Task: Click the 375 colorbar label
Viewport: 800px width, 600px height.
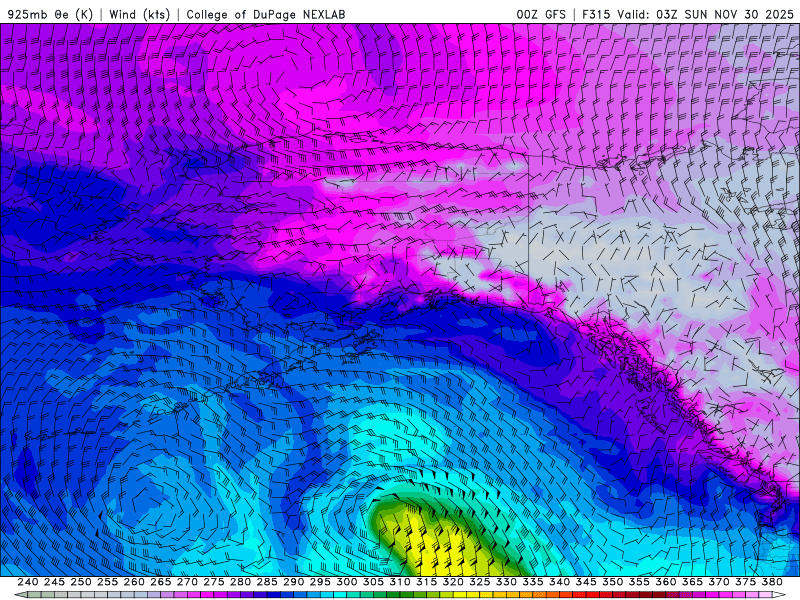Action: [745, 582]
